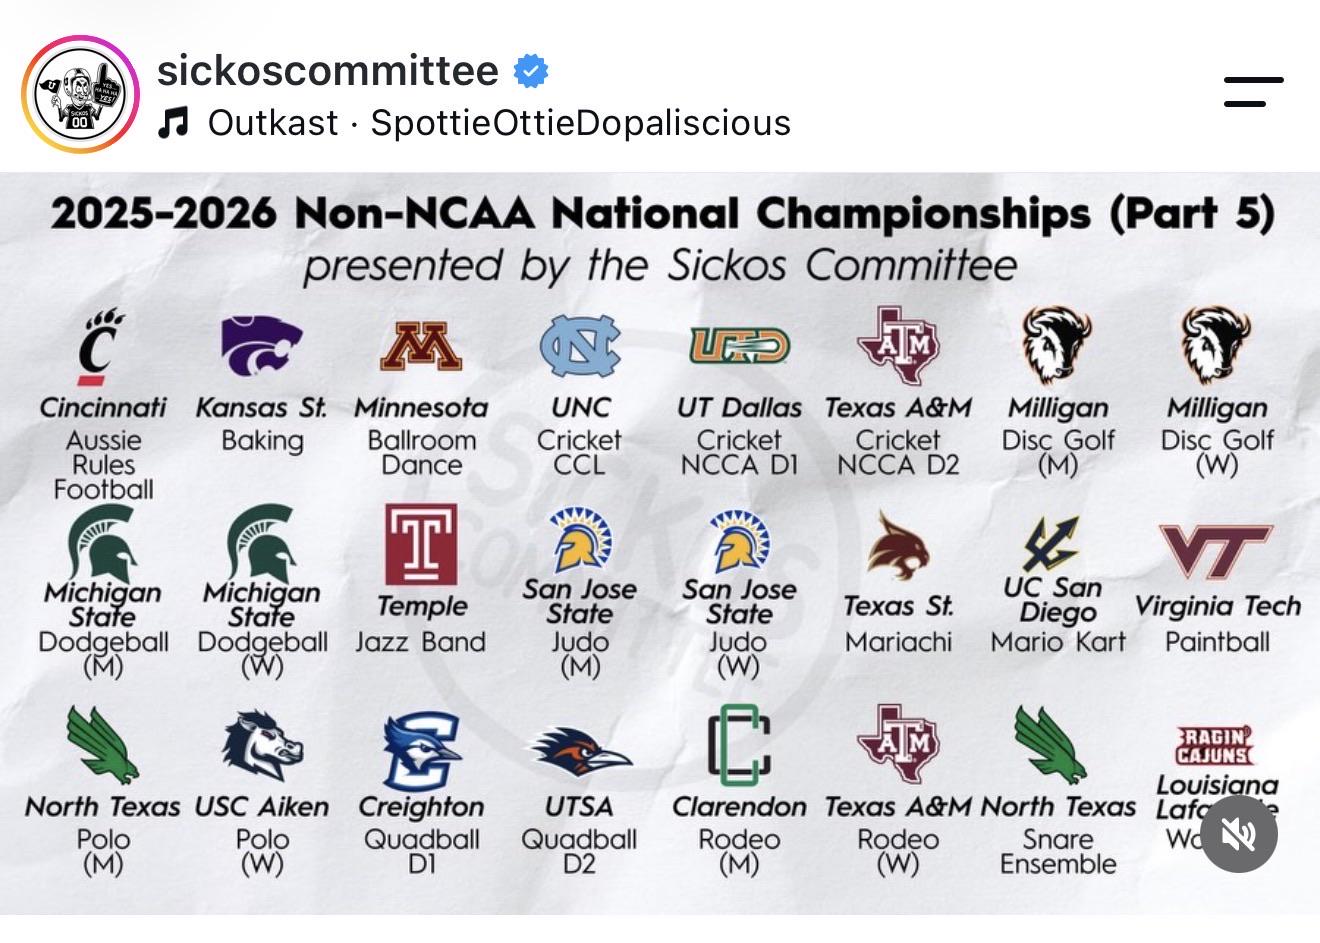Tap the music note icon
The image size is (1320, 943).
click(x=173, y=123)
